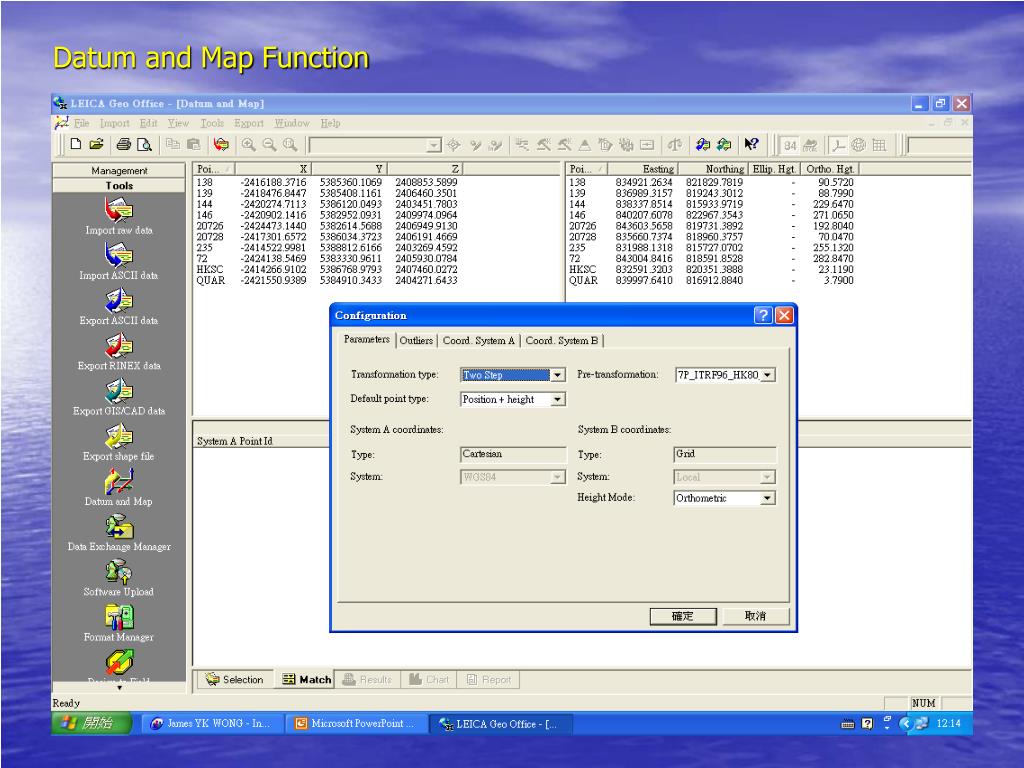This screenshot has height=768, width=1024.
Task: Open the Export GIS/CAD data tool
Action: pos(119,396)
